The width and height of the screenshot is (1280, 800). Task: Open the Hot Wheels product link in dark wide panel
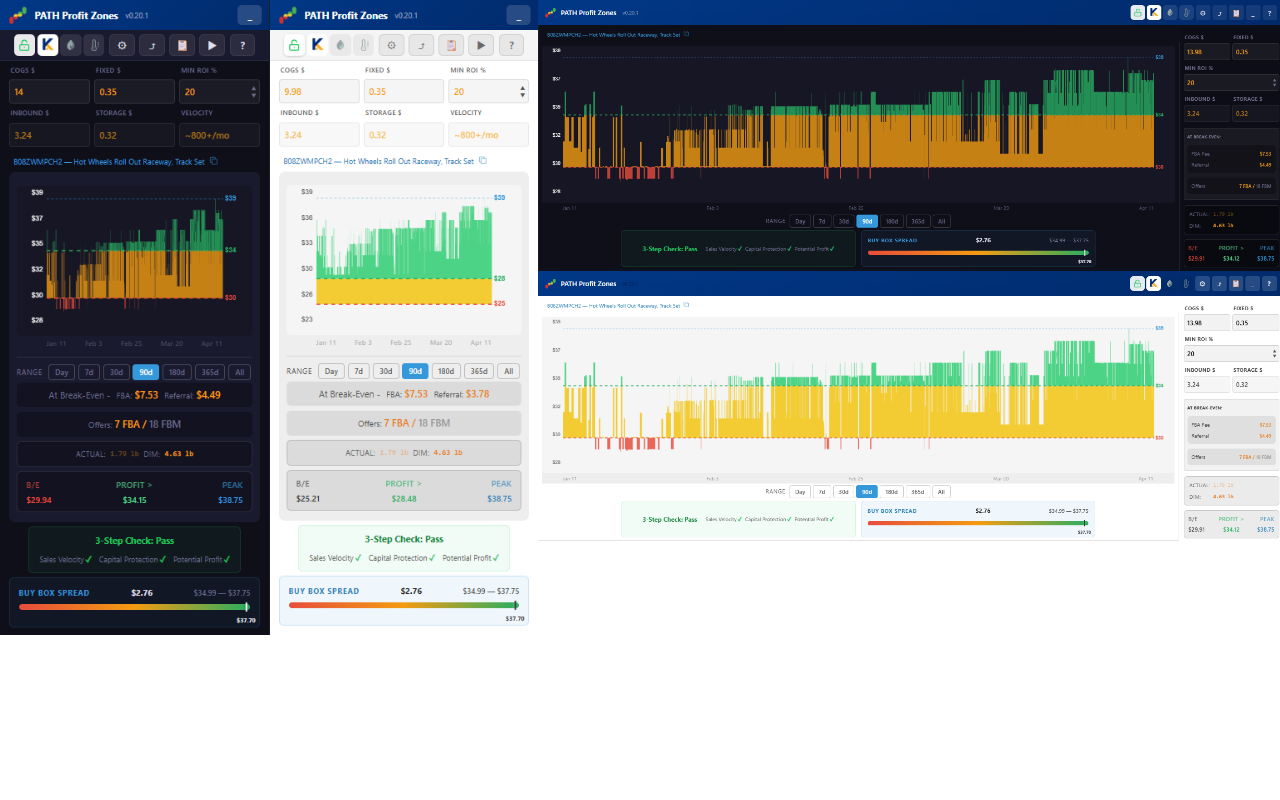pyautogui.click(x=614, y=34)
